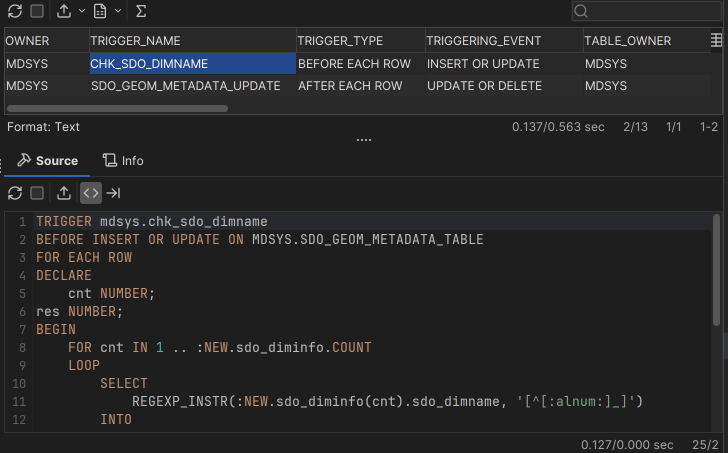
Task: Click the arrow-to-bar icon in source toolbar
Action: (114, 193)
